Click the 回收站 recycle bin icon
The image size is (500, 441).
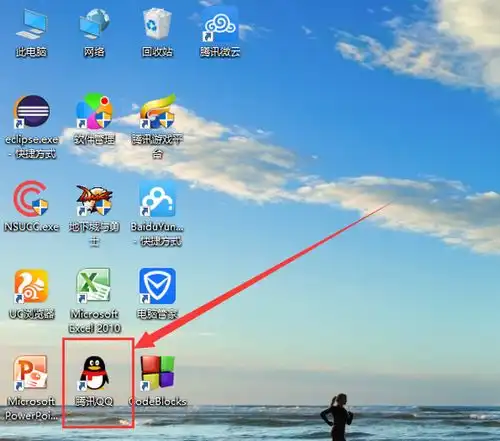pyautogui.click(x=157, y=24)
